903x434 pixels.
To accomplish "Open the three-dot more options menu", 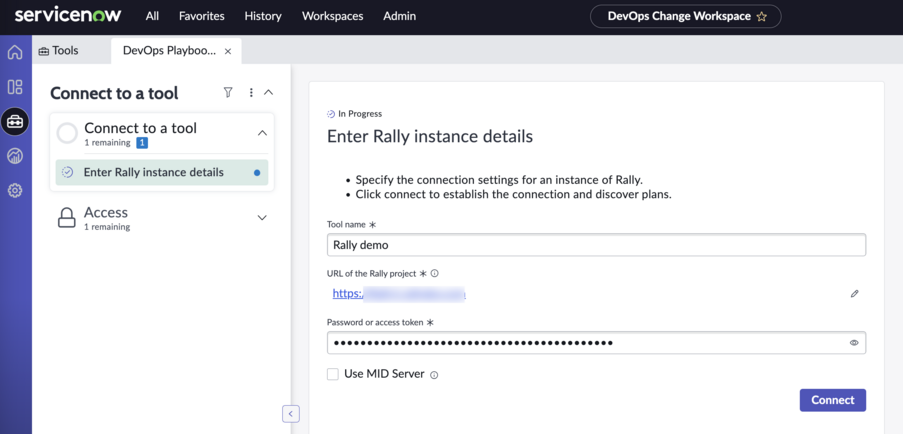I will 251,92.
